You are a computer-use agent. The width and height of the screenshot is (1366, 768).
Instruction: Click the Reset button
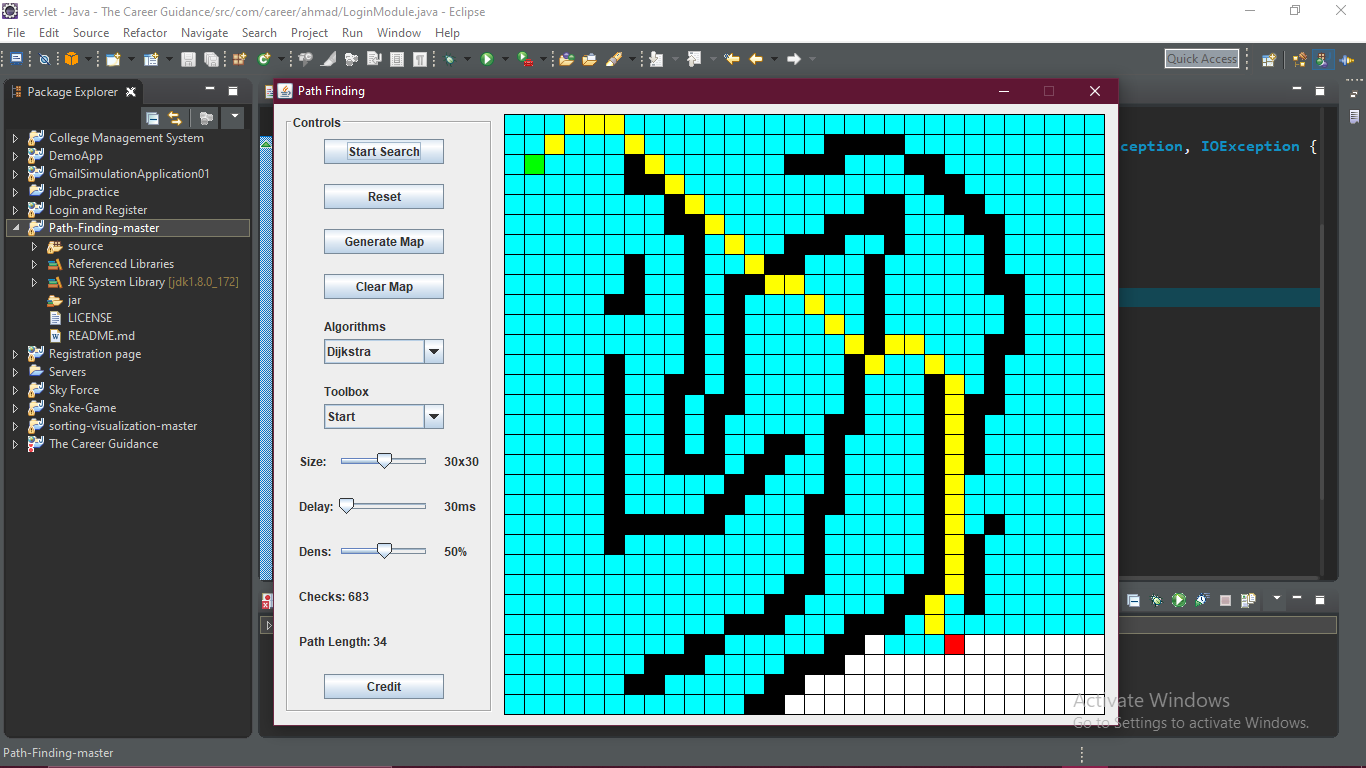(384, 197)
